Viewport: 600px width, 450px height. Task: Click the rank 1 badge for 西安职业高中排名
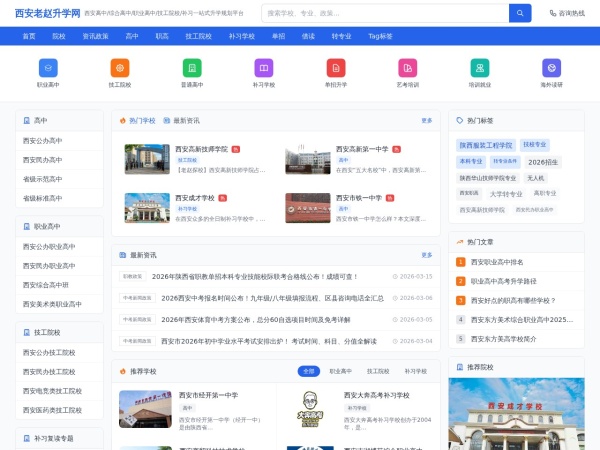tap(461, 262)
